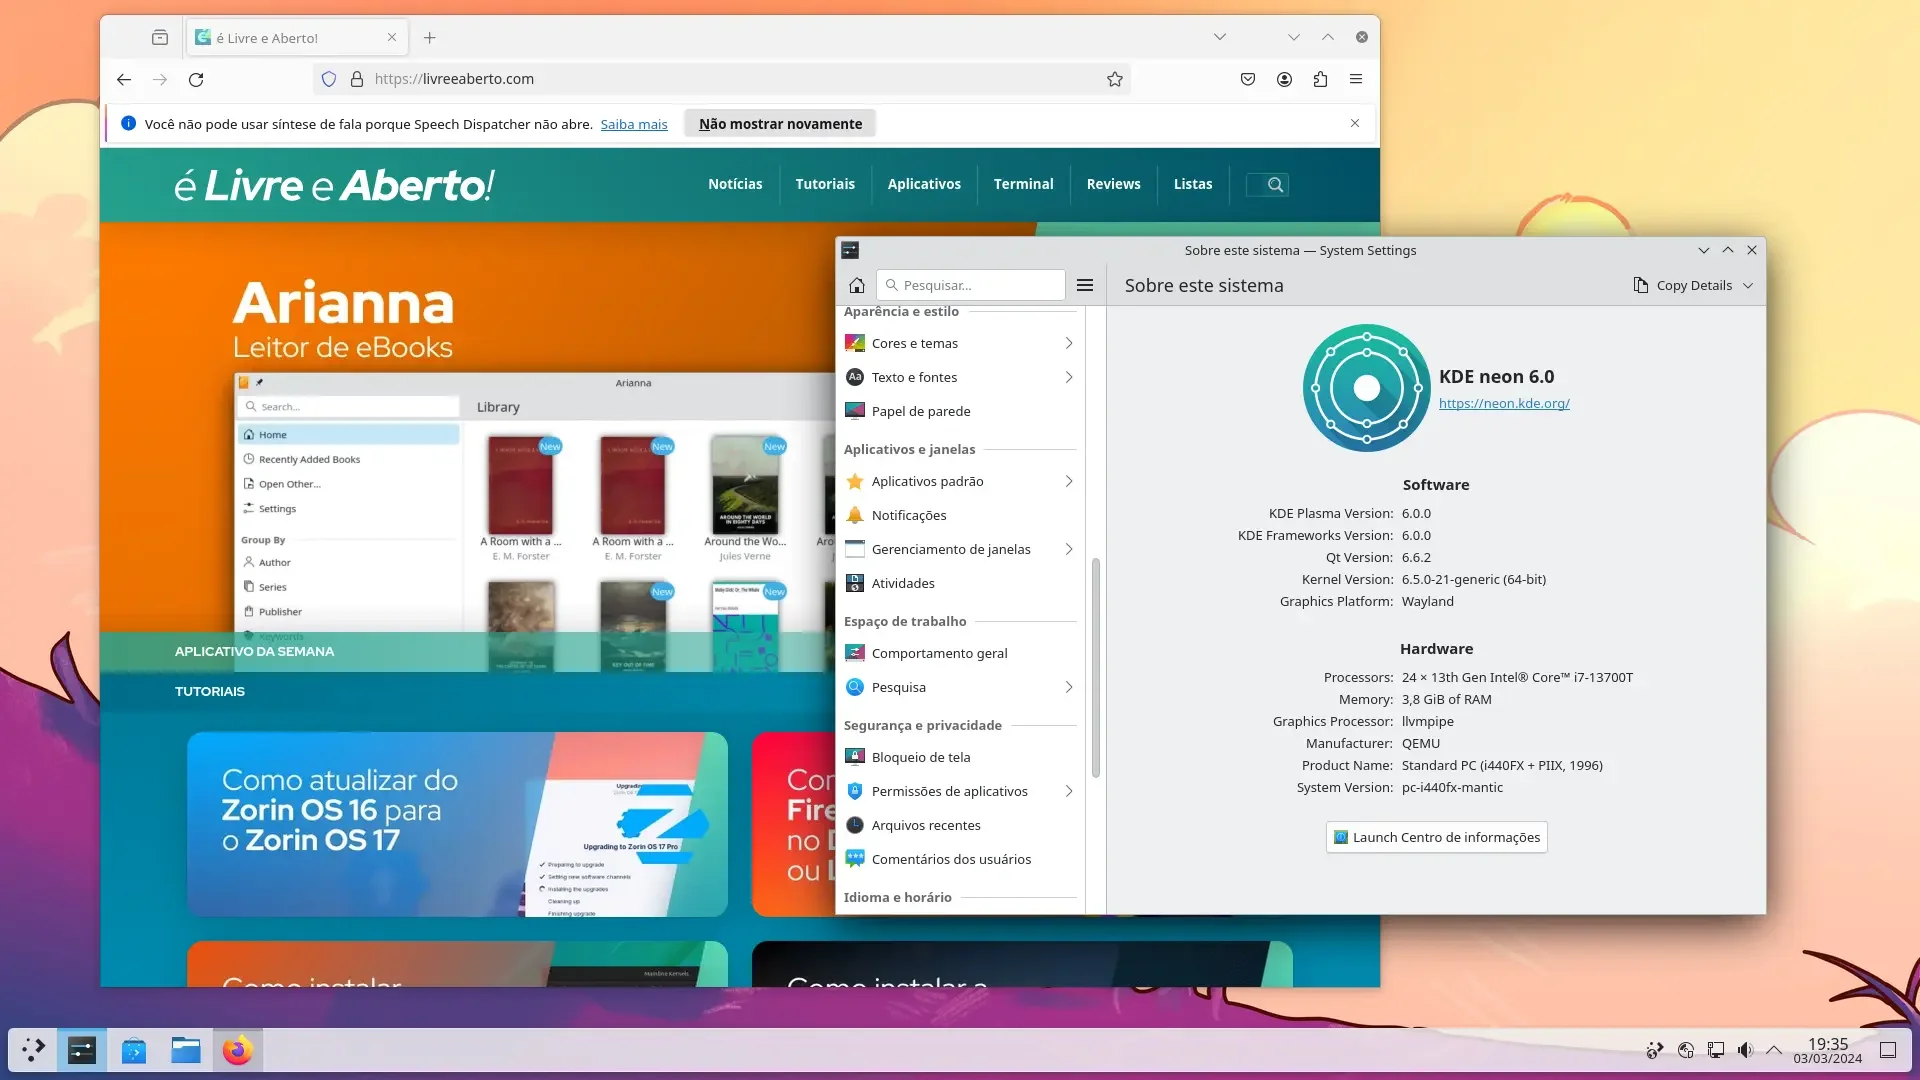Open the Firefox application menu
Image resolution: width=1920 pixels, height=1080 pixels.
coord(1356,79)
